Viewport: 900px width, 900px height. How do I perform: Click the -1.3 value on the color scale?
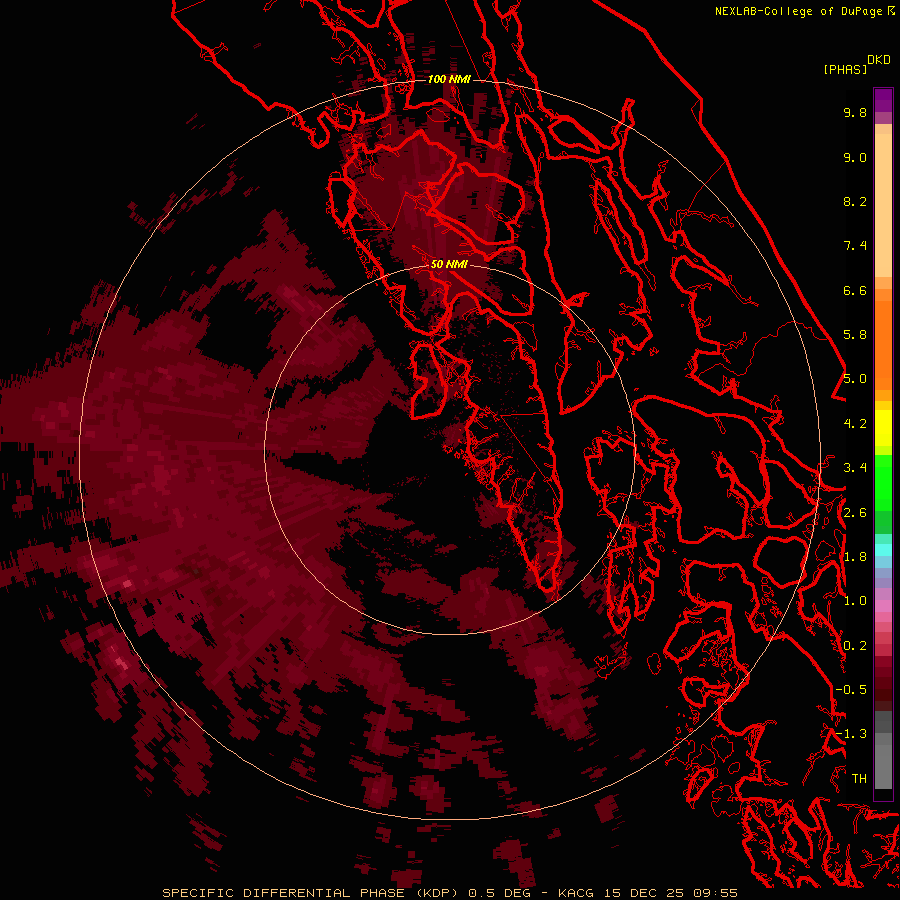click(851, 734)
